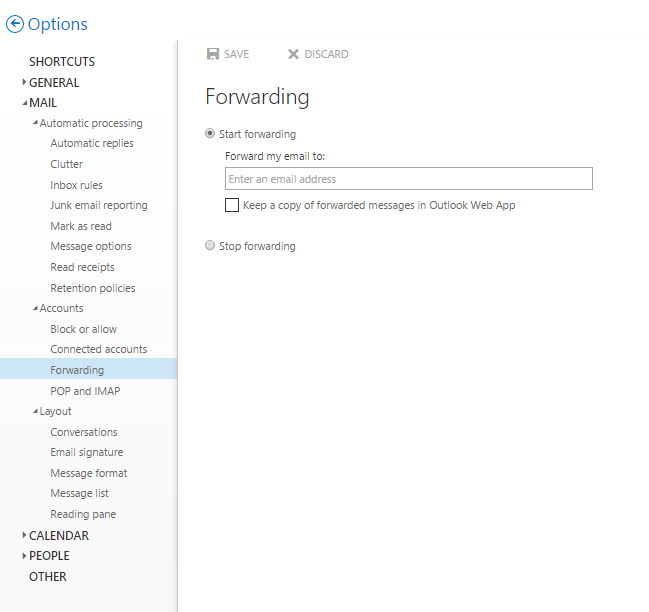Collapse the Layout group
649x612 pixels.
(35, 411)
